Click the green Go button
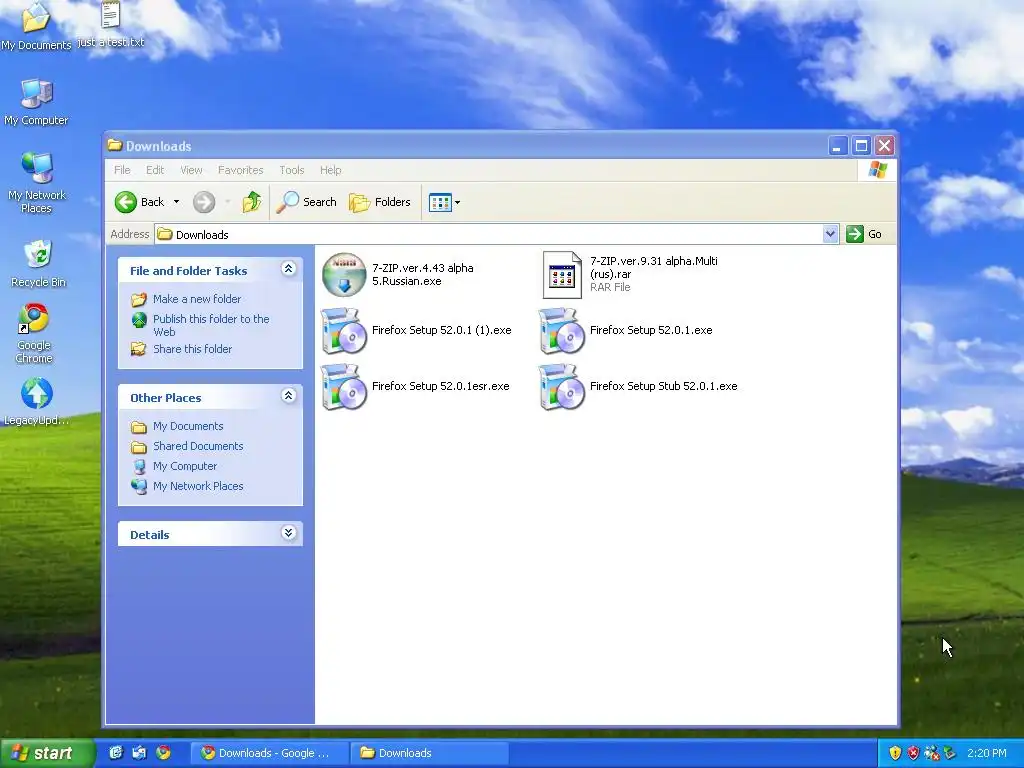This screenshot has height=768, width=1024. point(864,234)
